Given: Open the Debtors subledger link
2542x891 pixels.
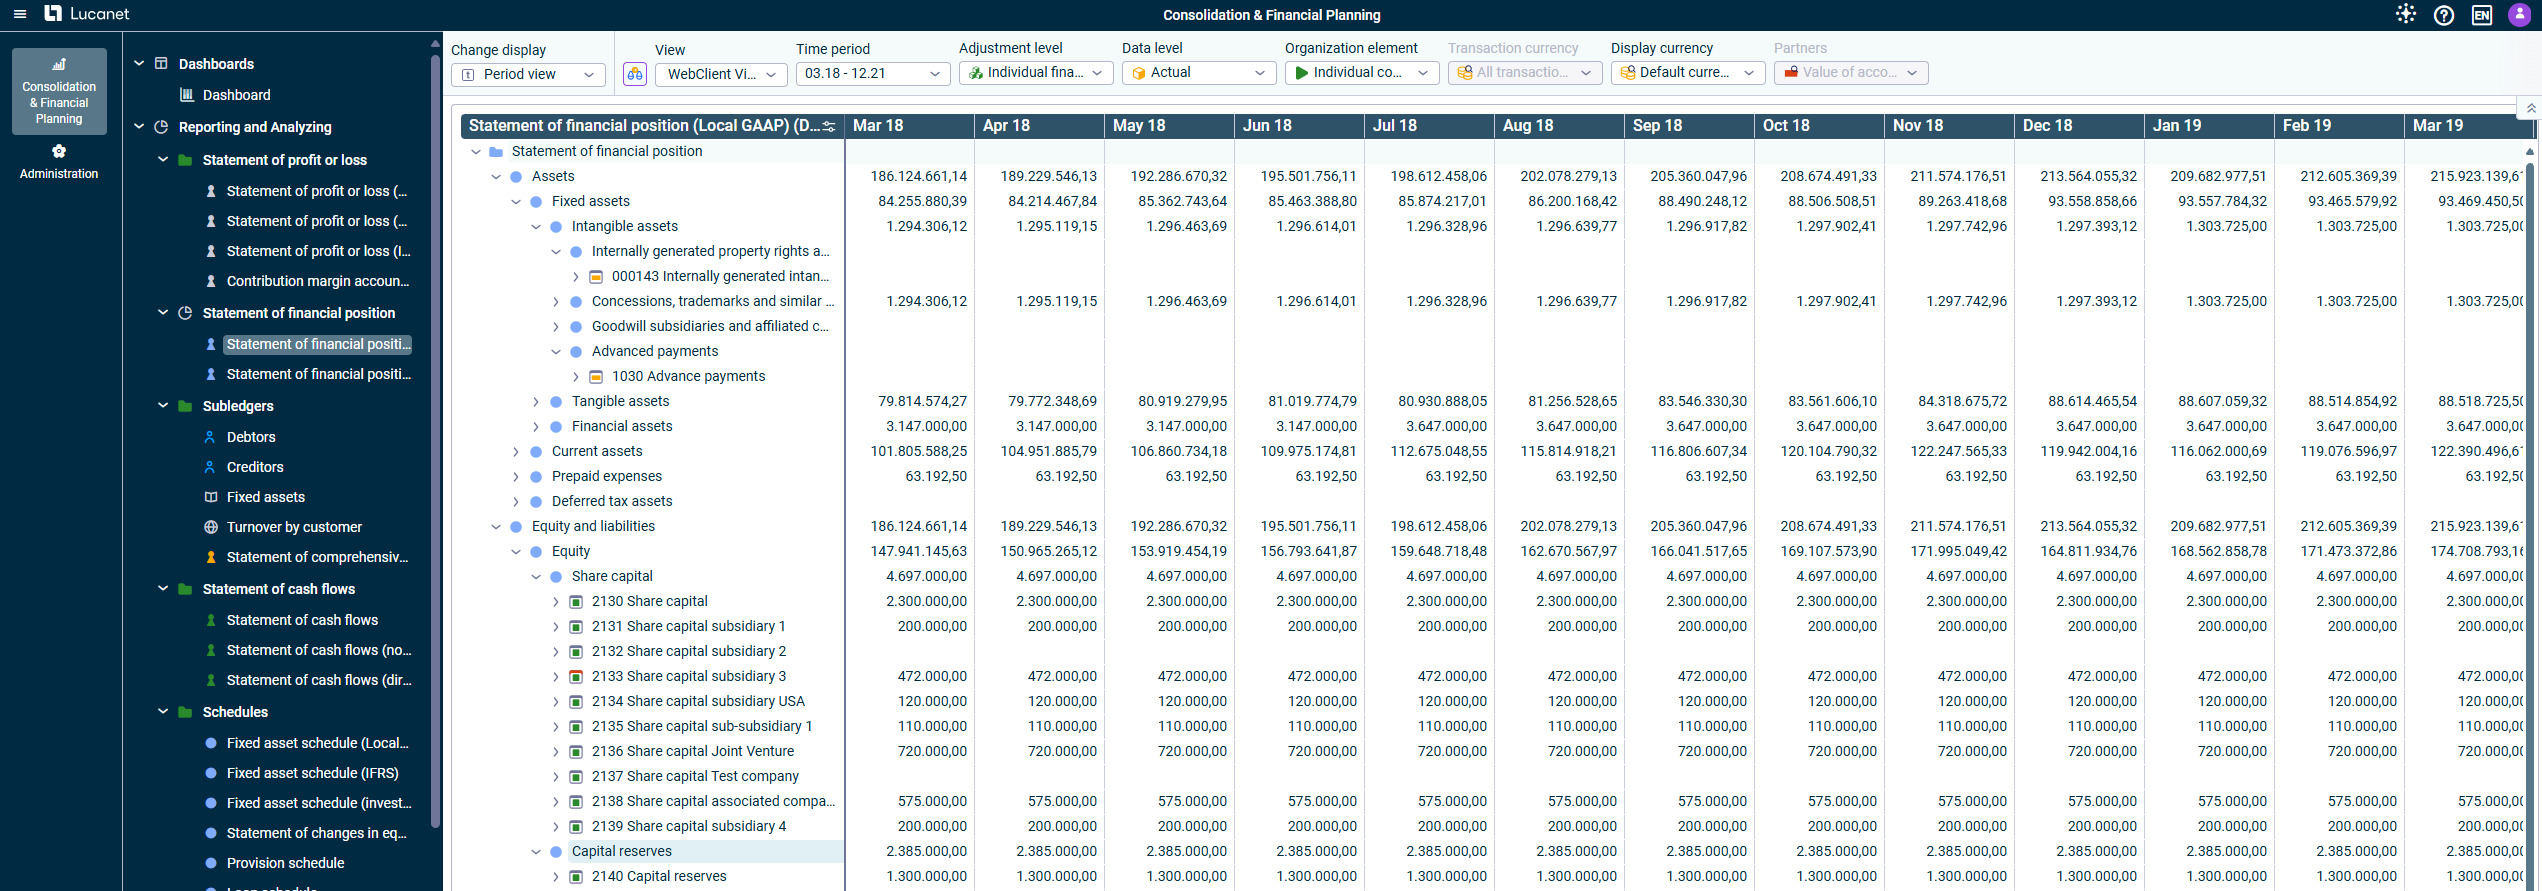Looking at the screenshot, I should [x=251, y=437].
